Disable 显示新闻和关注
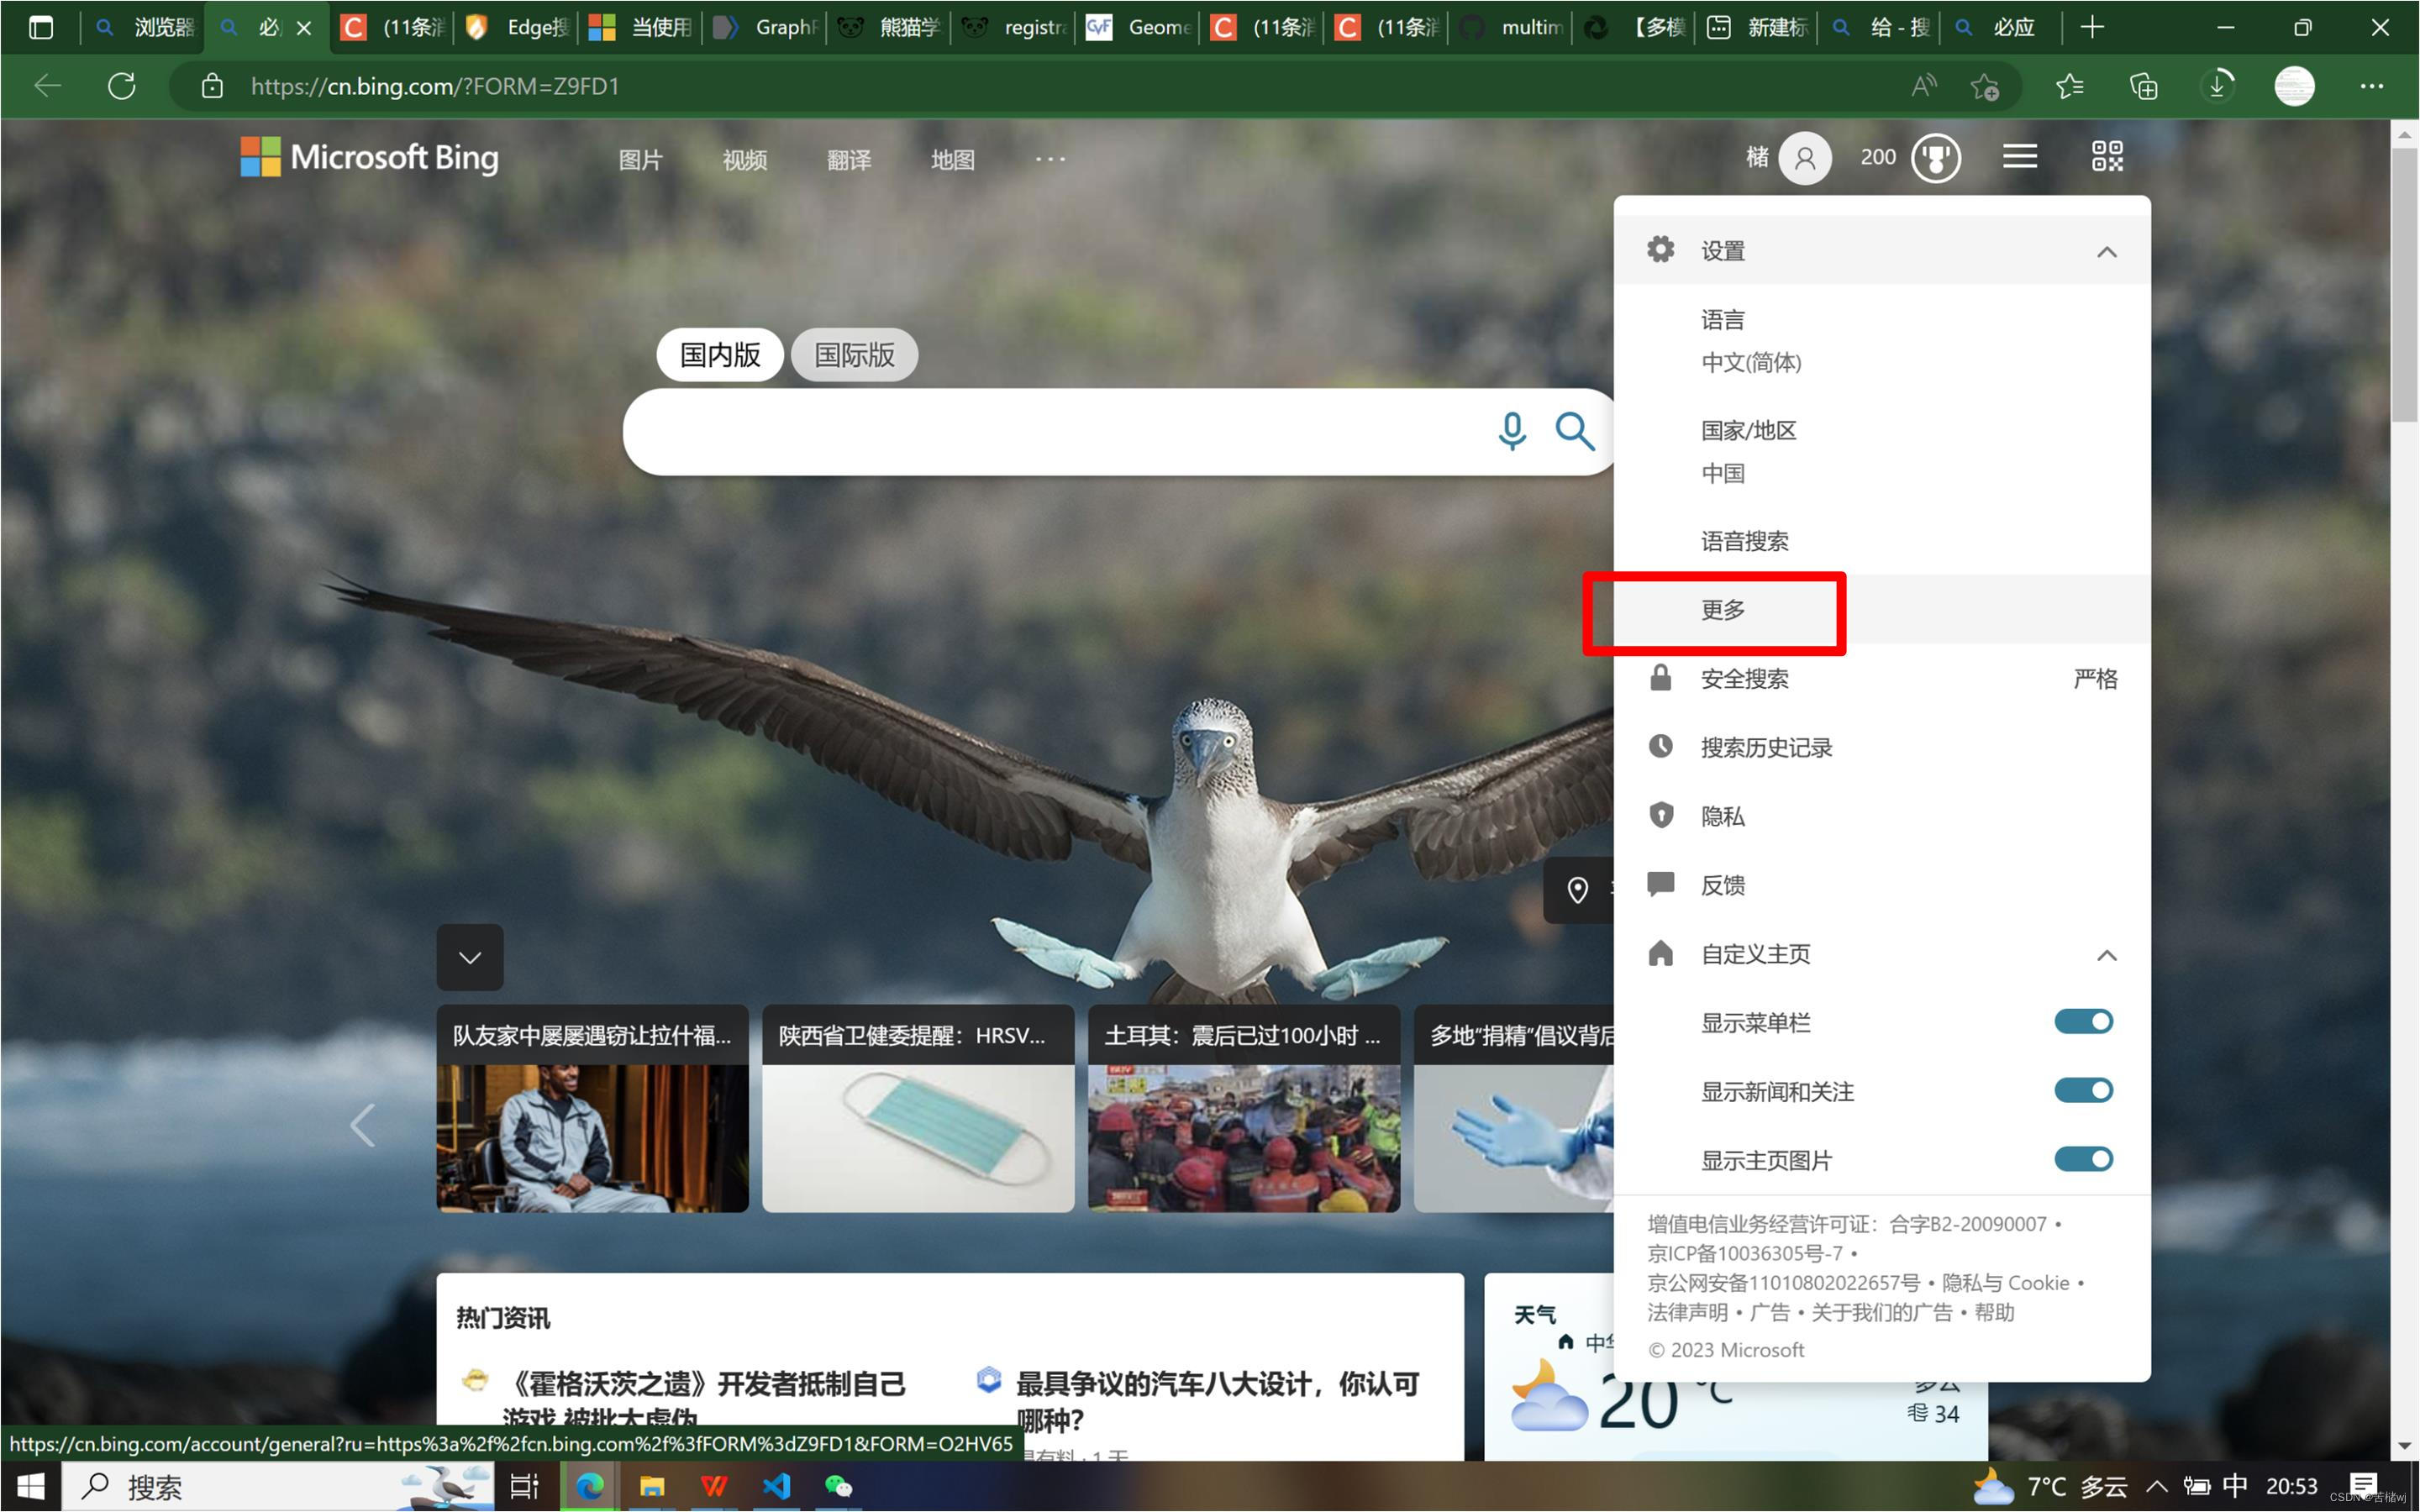The height and width of the screenshot is (1512, 2420). click(2083, 1090)
